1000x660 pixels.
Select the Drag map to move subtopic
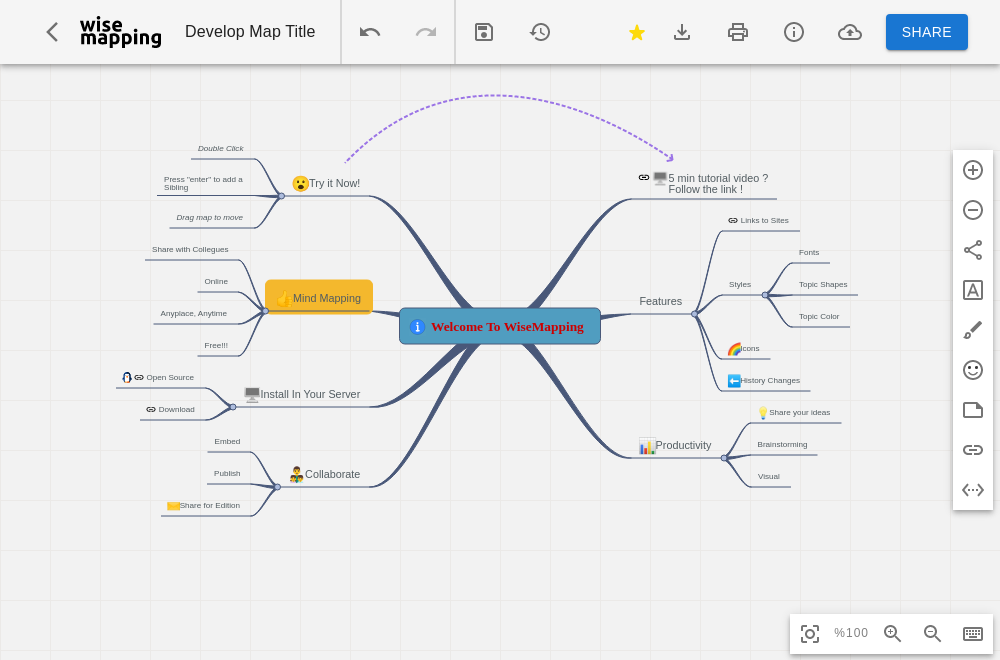(x=210, y=217)
